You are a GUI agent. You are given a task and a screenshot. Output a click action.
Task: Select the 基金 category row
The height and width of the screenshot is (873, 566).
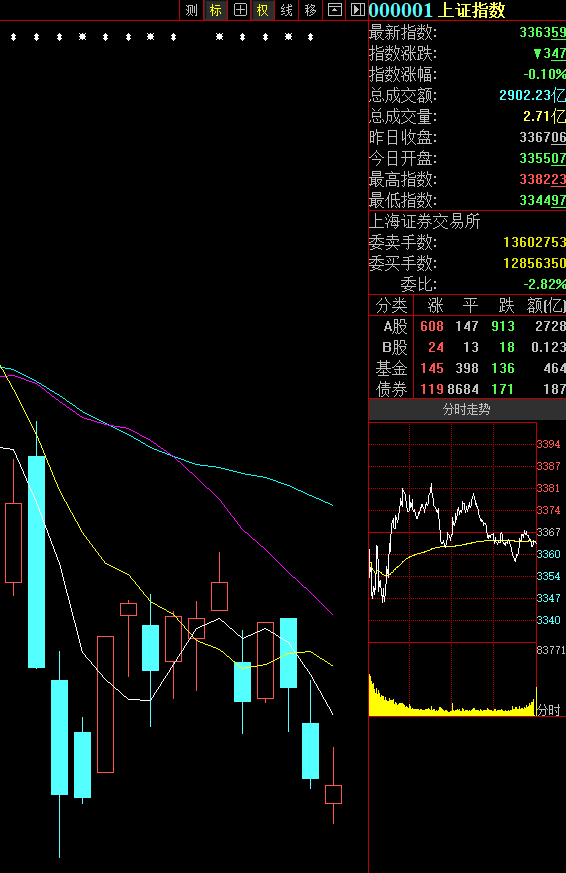467,368
